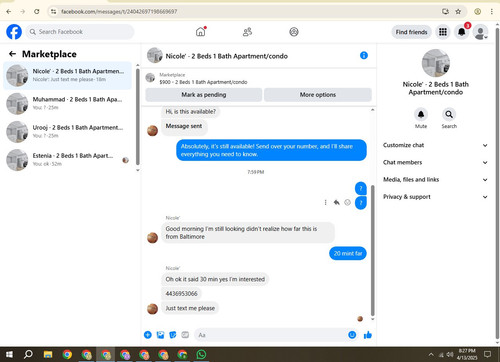
Task: Mute this conversation with the bell icon
Action: click(x=421, y=114)
